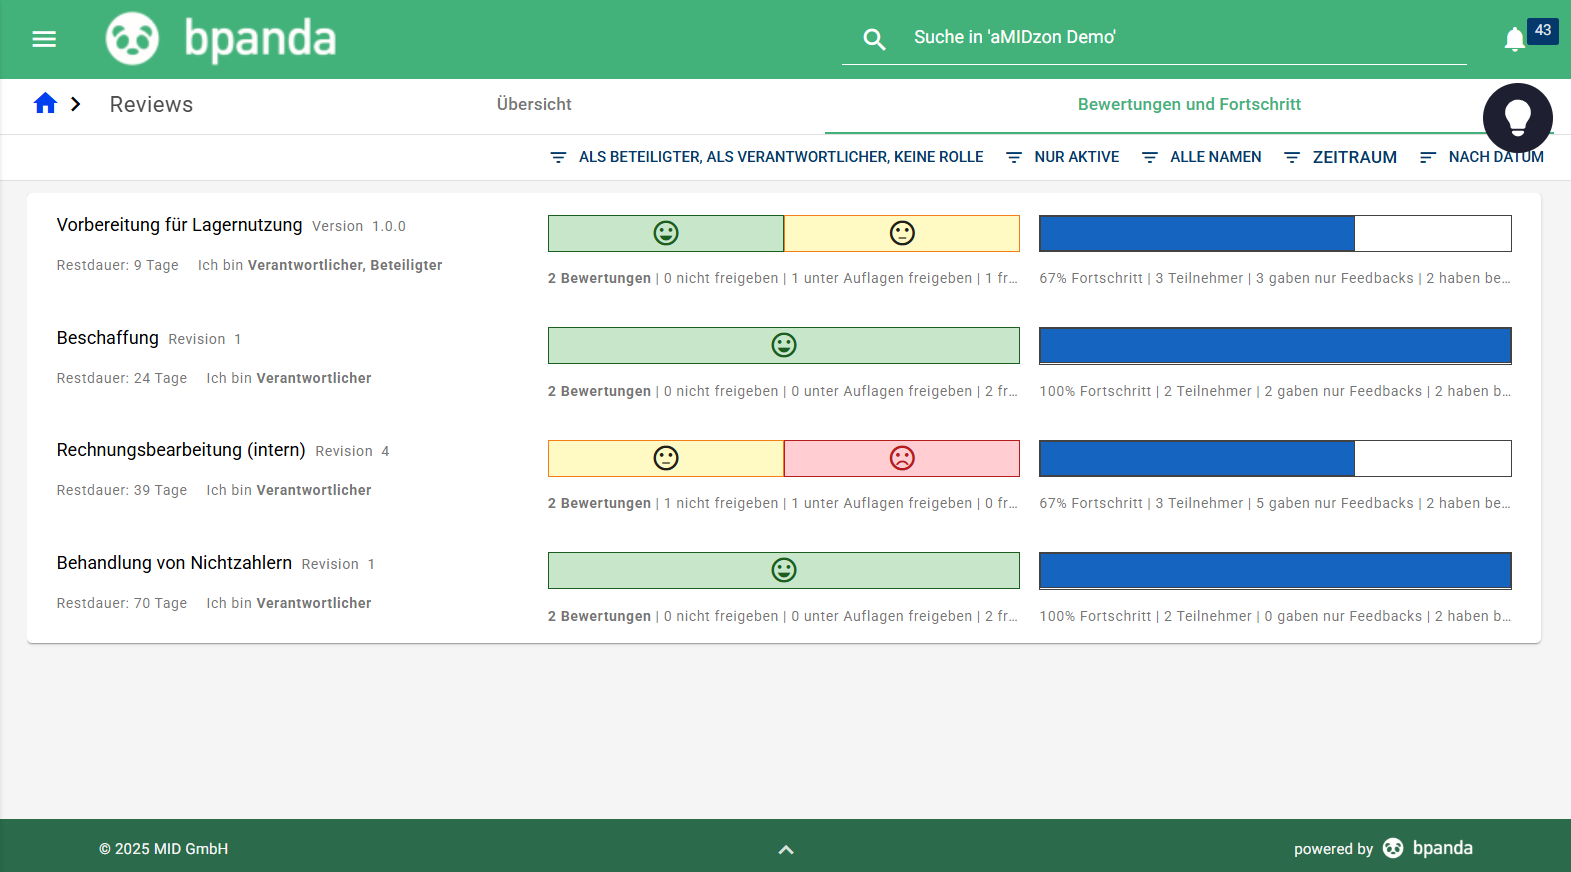This screenshot has height=872, width=1571.
Task: Select Bewertungen und Fortschritt tab
Action: click(x=1188, y=104)
